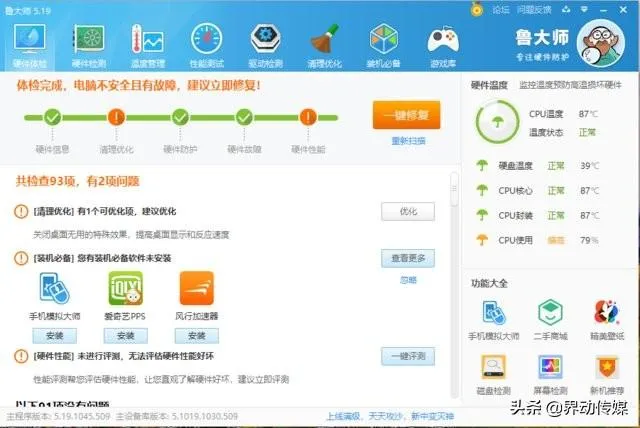Select the 硬件性能 warning step marker
This screenshot has width=640, height=428.
point(308,118)
